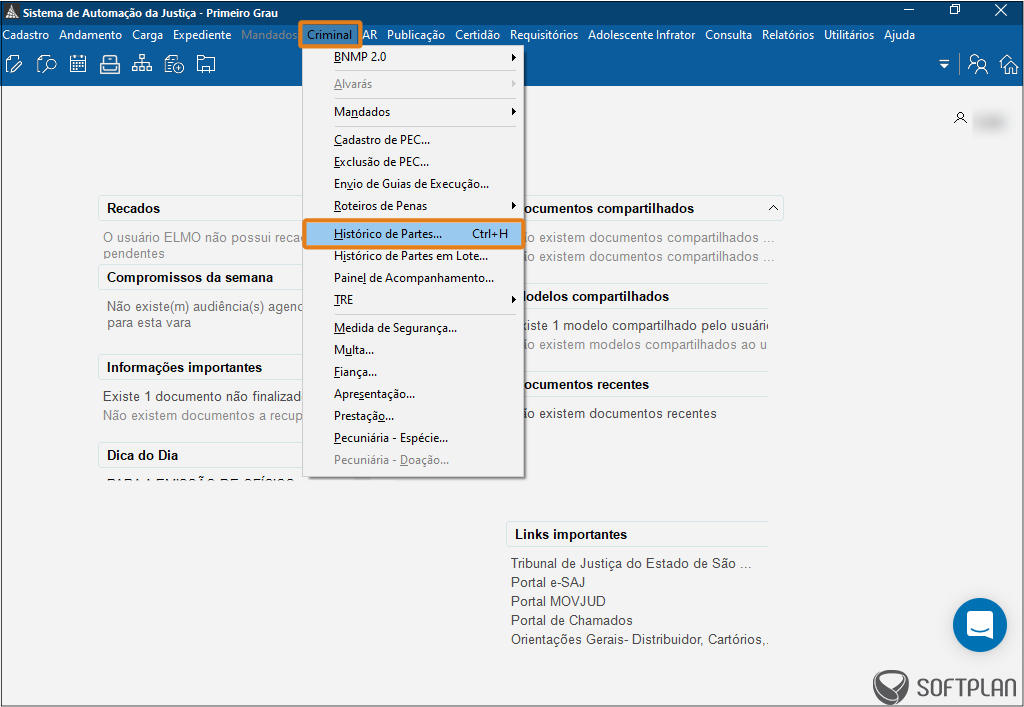Screen dimensions: 1024x707
Task: Open the Utilitários menu
Action: (x=849, y=35)
